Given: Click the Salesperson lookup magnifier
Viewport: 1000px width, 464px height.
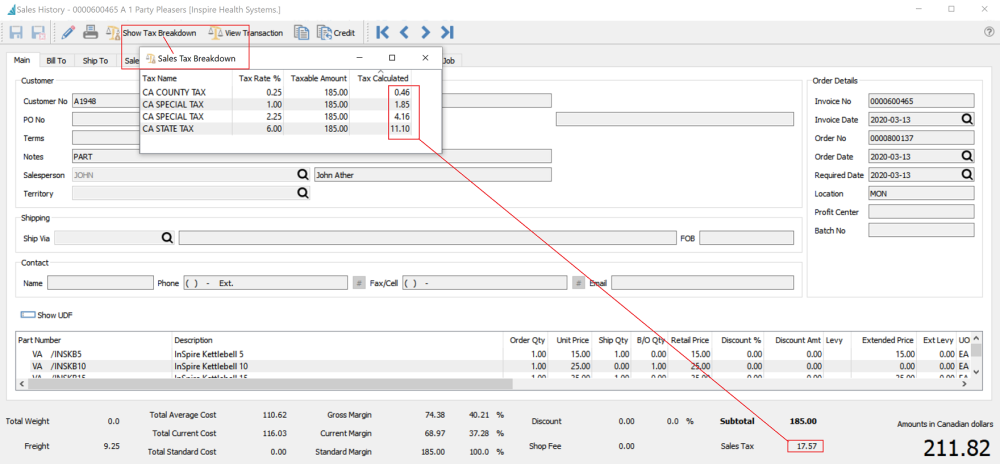Looking at the screenshot, I should (x=302, y=175).
